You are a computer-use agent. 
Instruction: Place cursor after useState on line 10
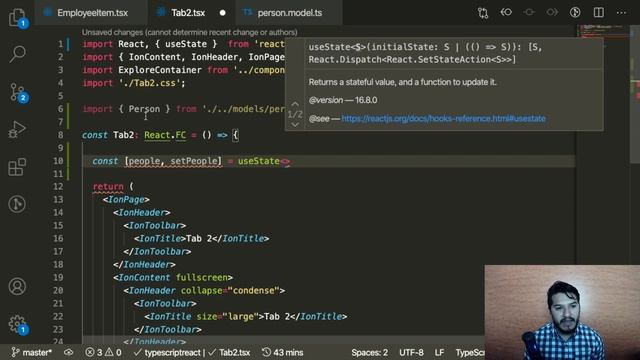pos(280,161)
